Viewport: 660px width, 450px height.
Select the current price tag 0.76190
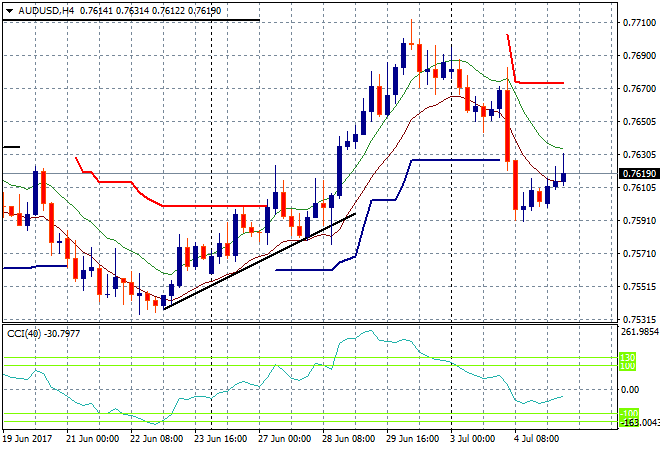[x=639, y=173]
